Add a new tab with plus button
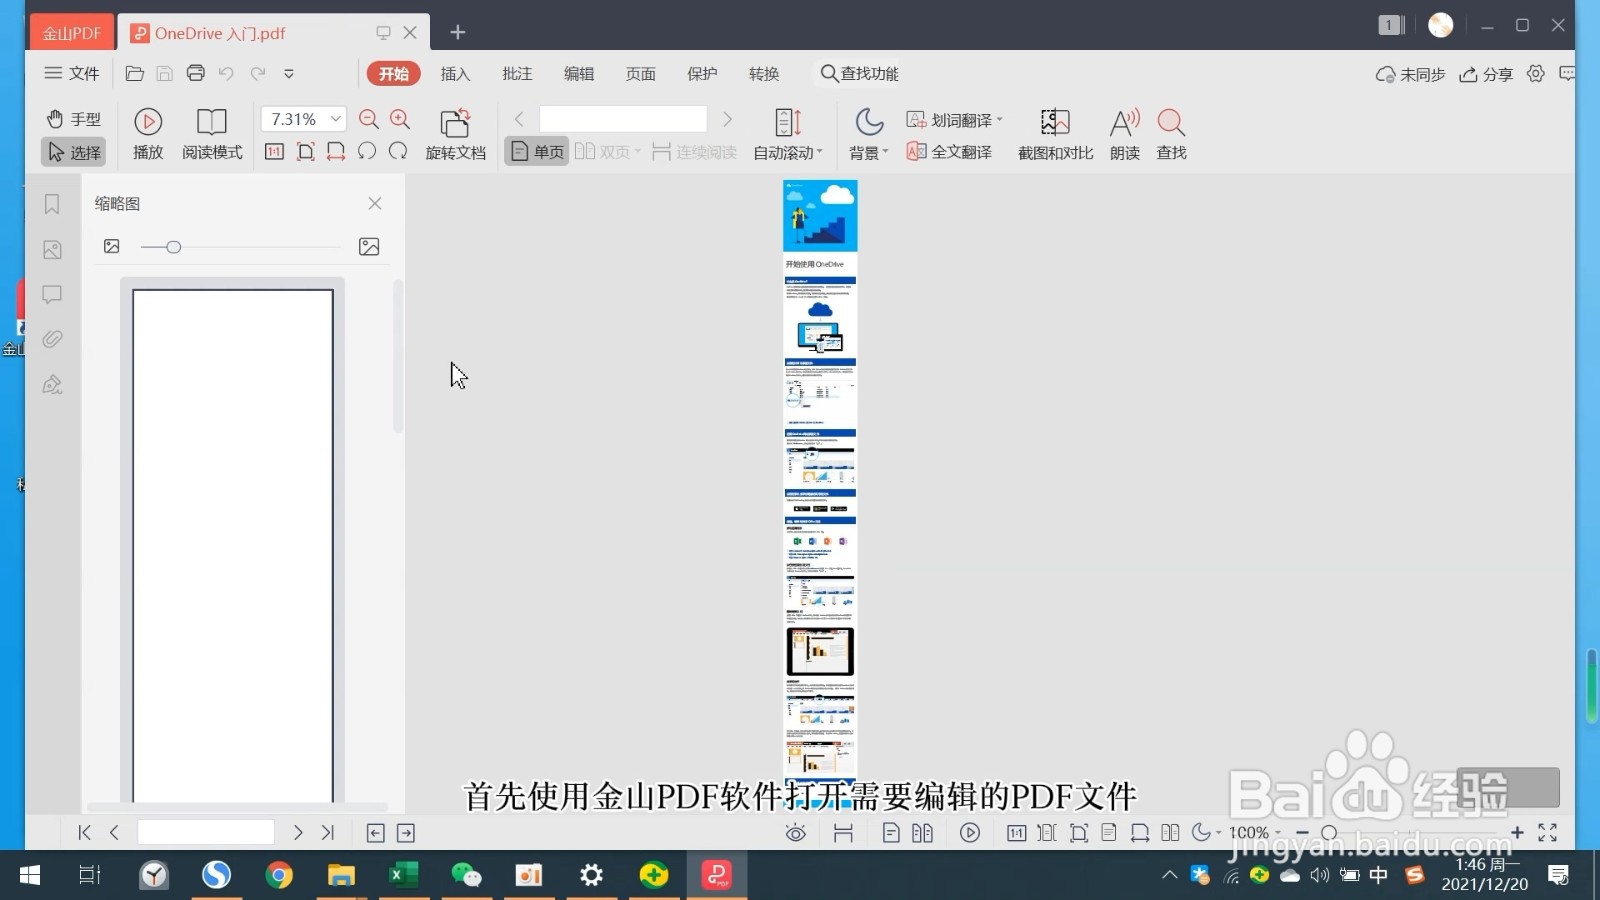Image resolution: width=1600 pixels, height=900 pixels. [x=458, y=32]
